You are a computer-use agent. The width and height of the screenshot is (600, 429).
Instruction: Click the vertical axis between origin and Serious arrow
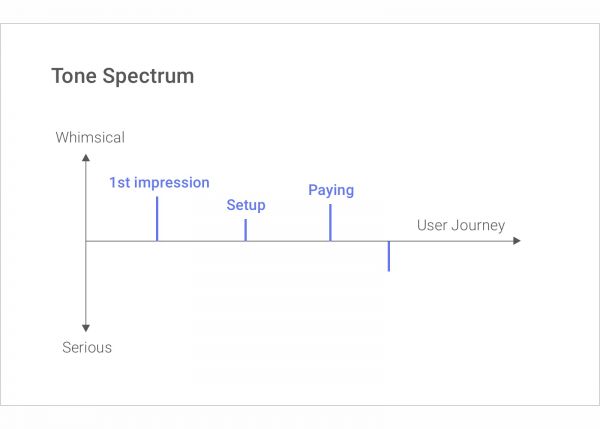(86, 285)
